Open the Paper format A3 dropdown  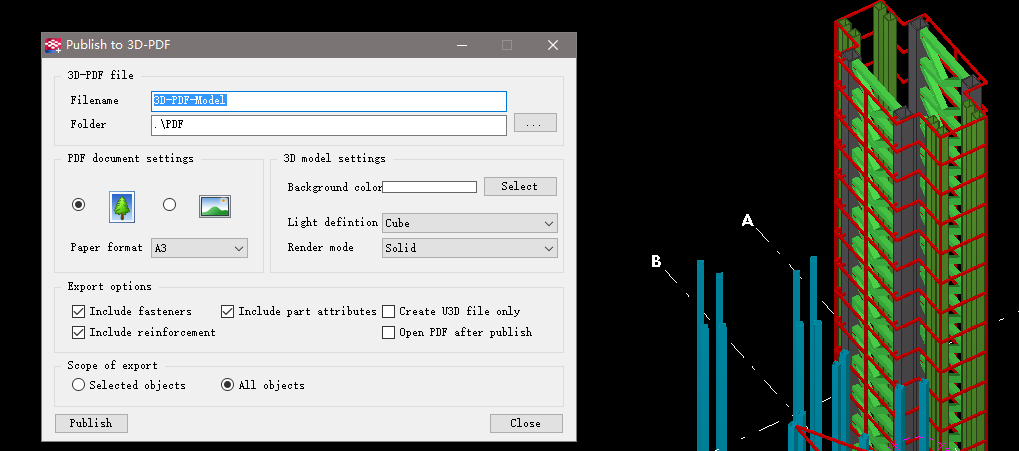(200, 248)
